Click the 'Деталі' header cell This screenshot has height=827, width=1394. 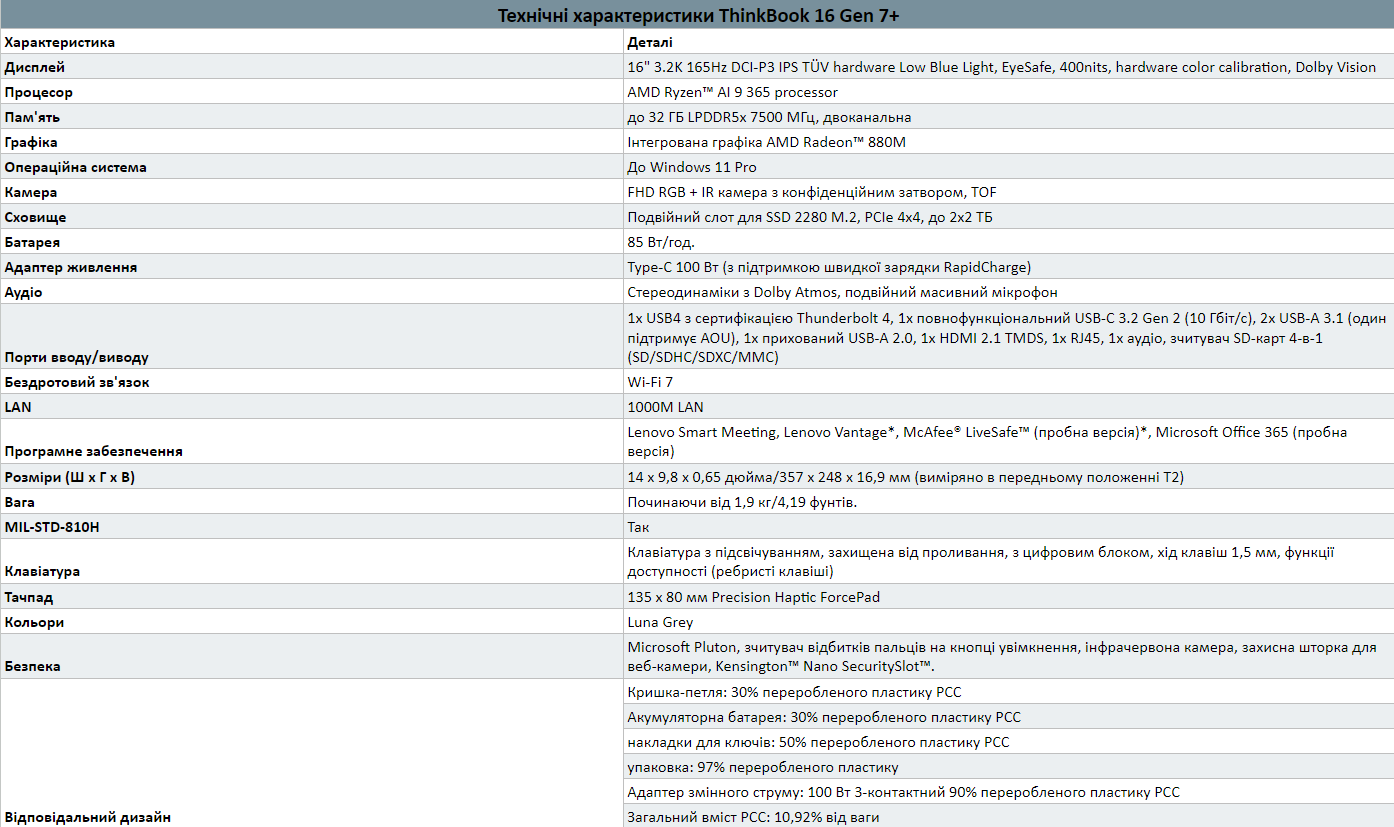click(1008, 42)
